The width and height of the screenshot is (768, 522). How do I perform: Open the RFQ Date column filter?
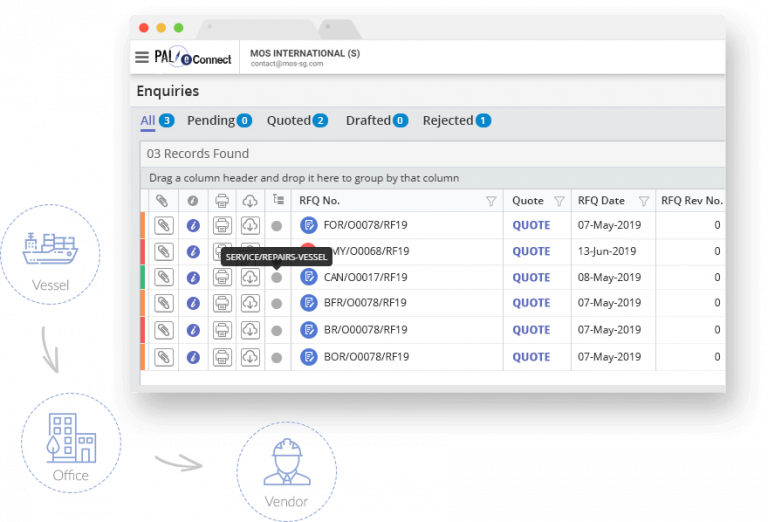coord(643,201)
